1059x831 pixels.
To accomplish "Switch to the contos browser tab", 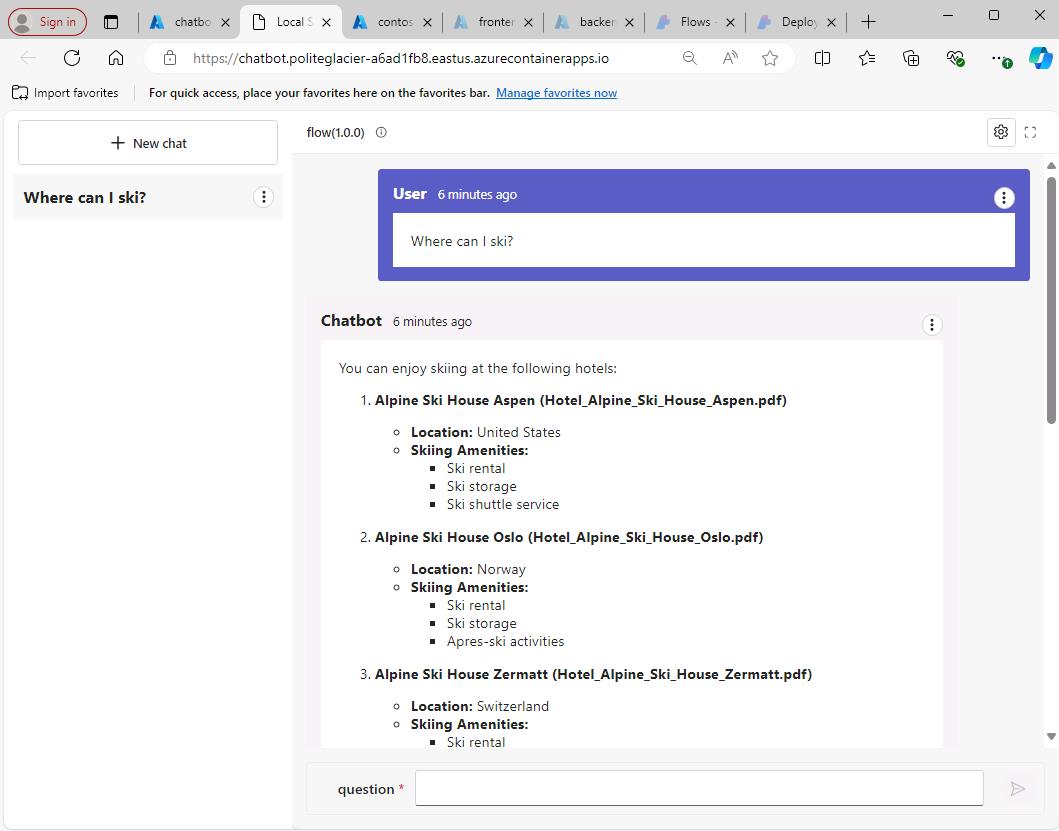I will 393,22.
